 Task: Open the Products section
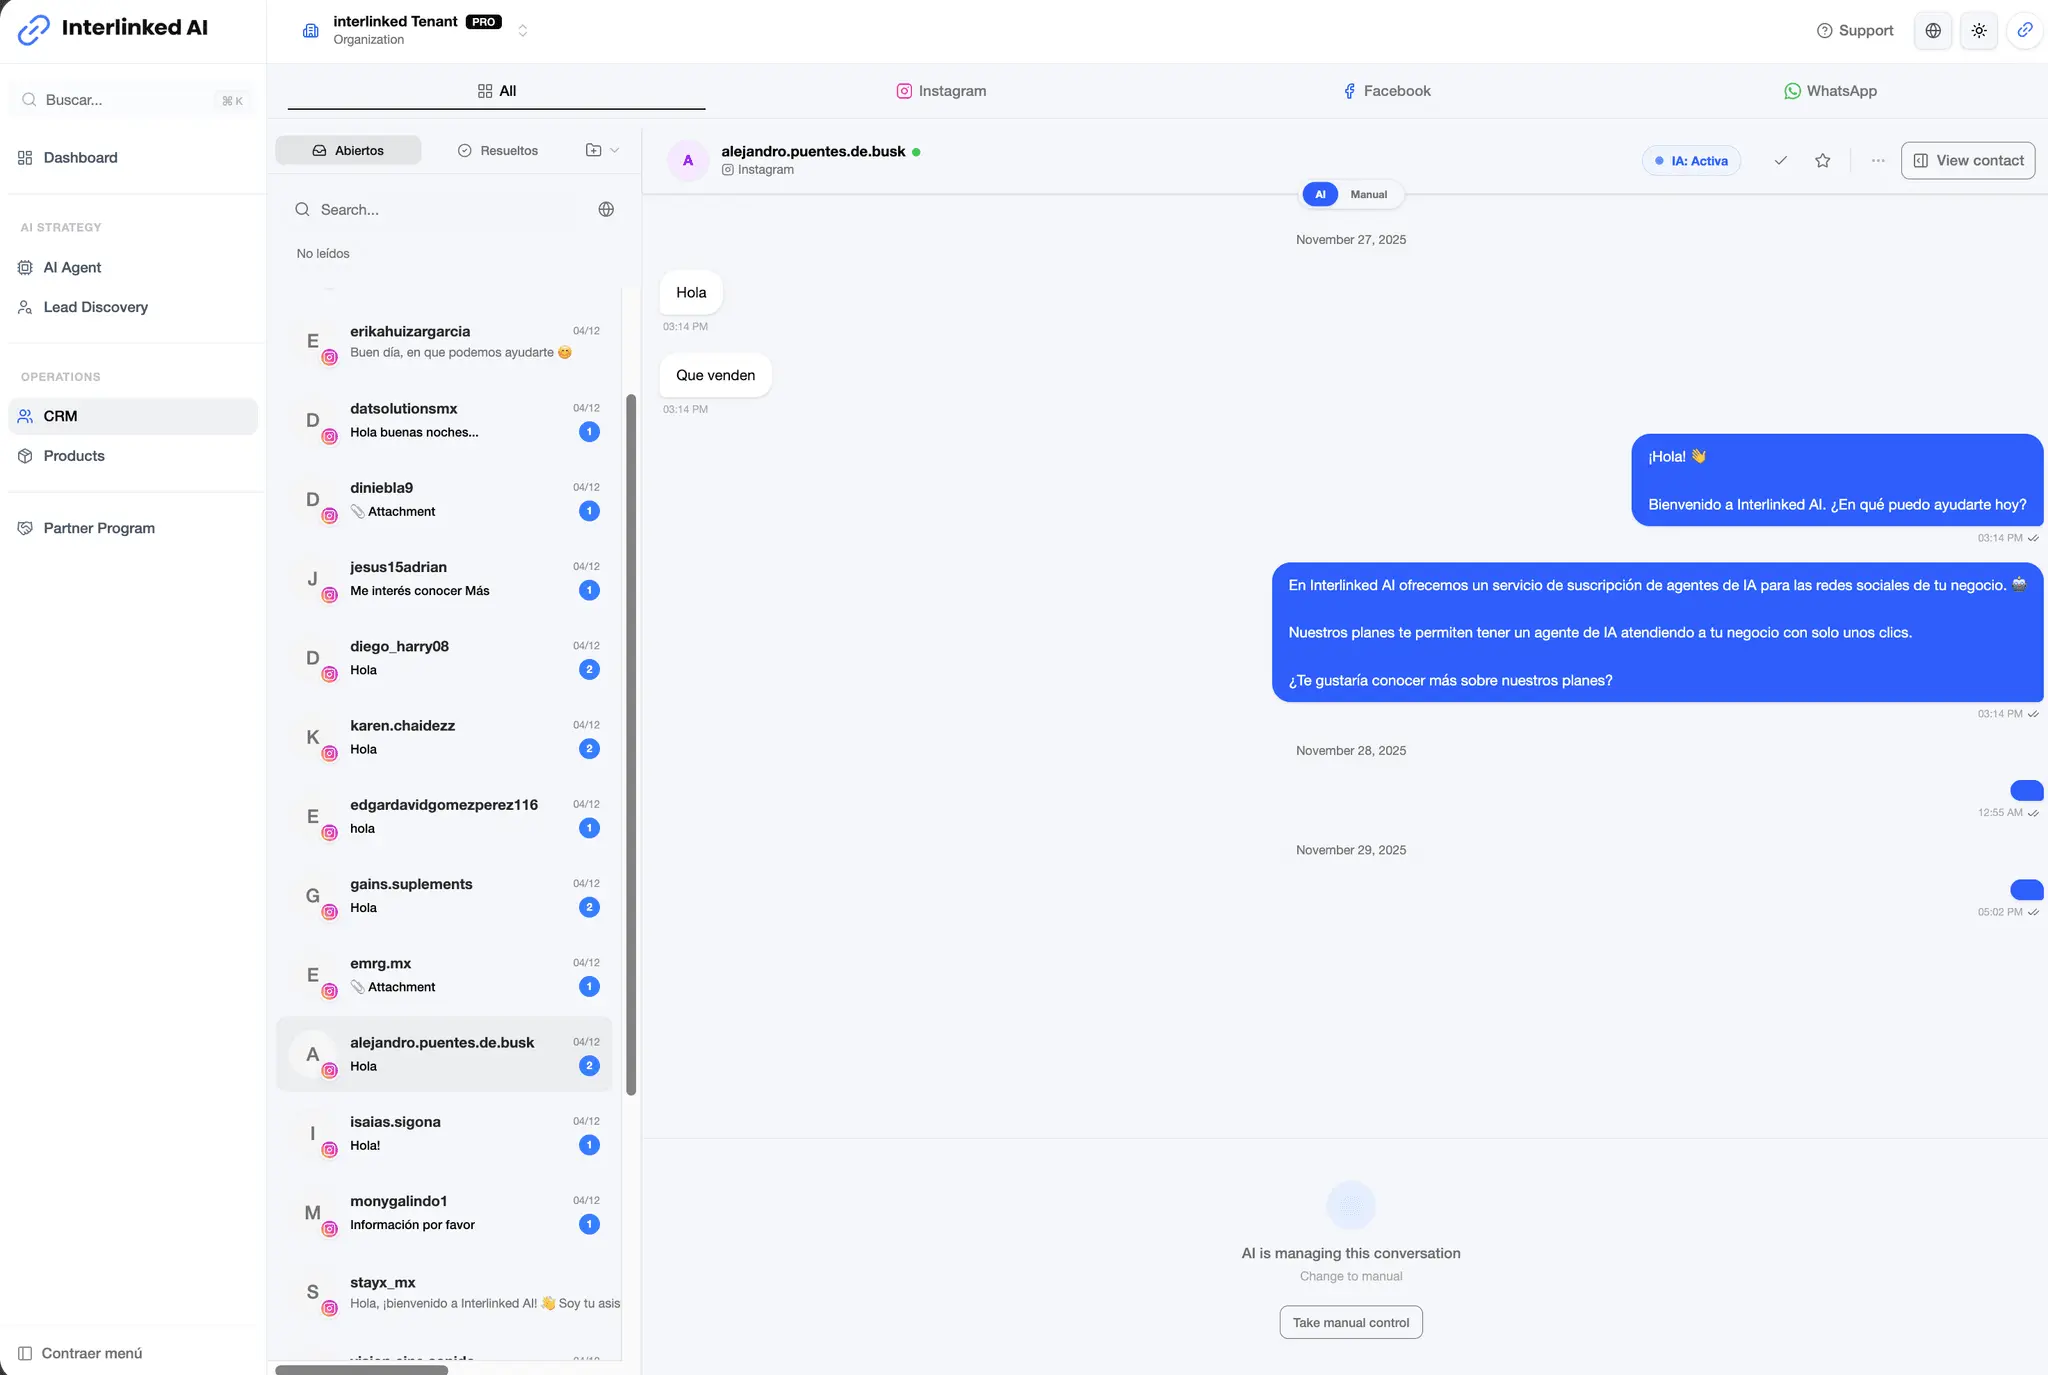[x=133, y=456]
